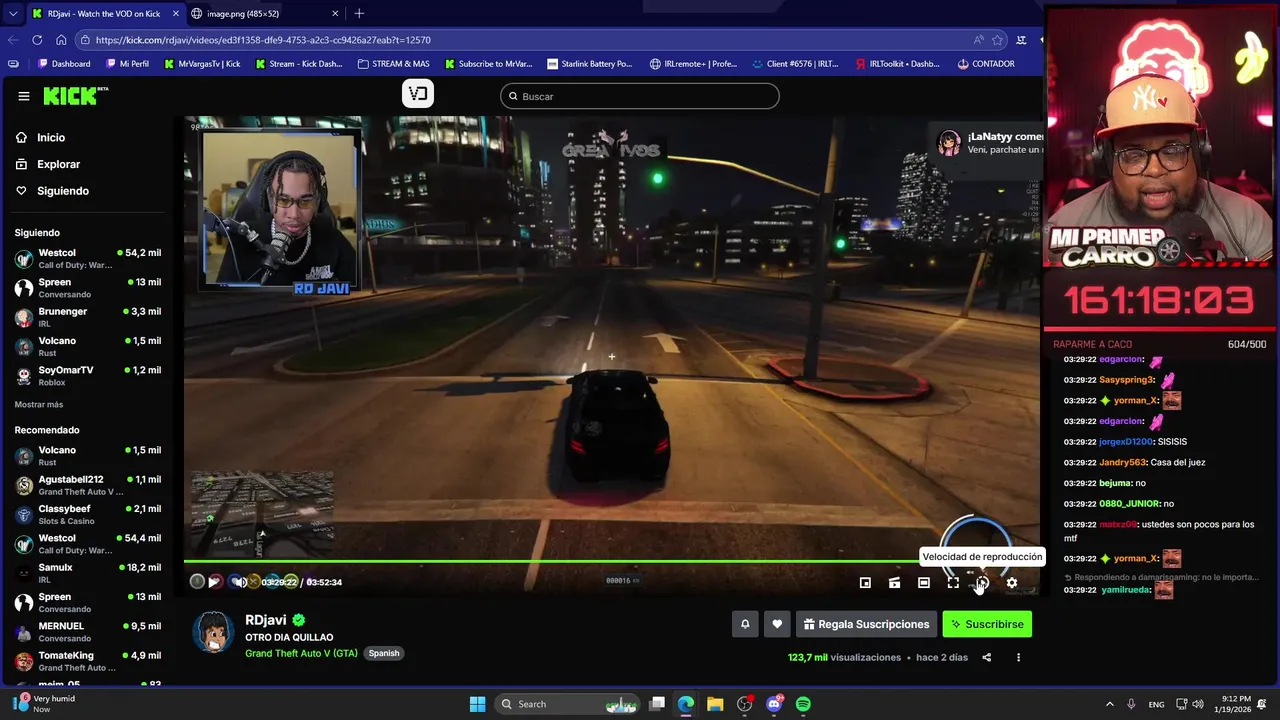1280x720 pixels.
Task: Go to browser home page
Action: [61, 40]
